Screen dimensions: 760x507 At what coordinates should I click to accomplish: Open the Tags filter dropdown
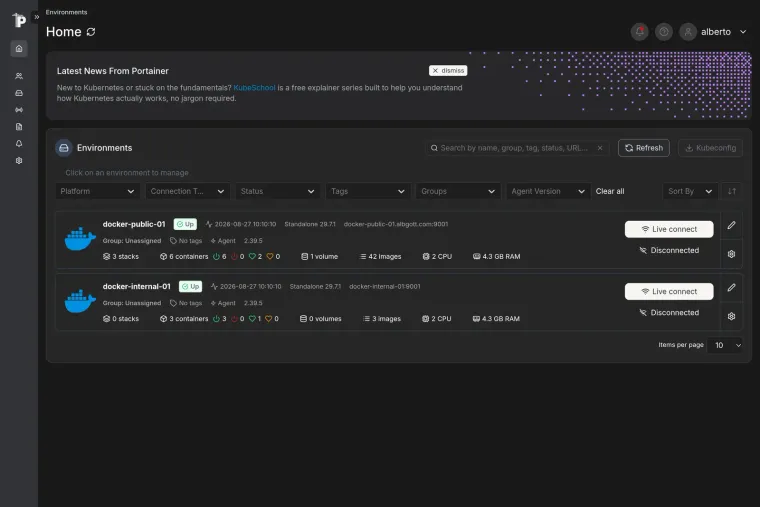pyautogui.click(x=368, y=191)
